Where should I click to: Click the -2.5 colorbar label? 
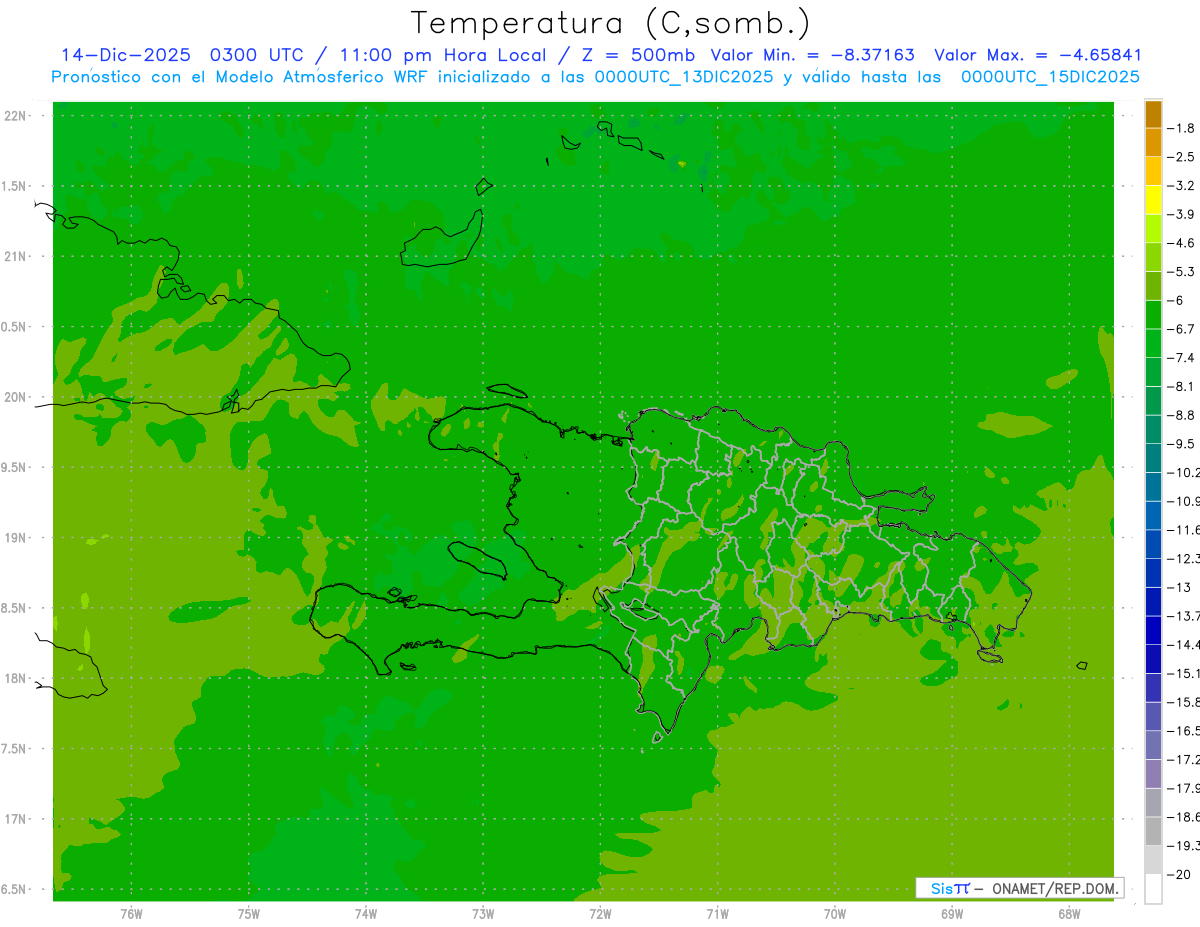click(x=1182, y=157)
